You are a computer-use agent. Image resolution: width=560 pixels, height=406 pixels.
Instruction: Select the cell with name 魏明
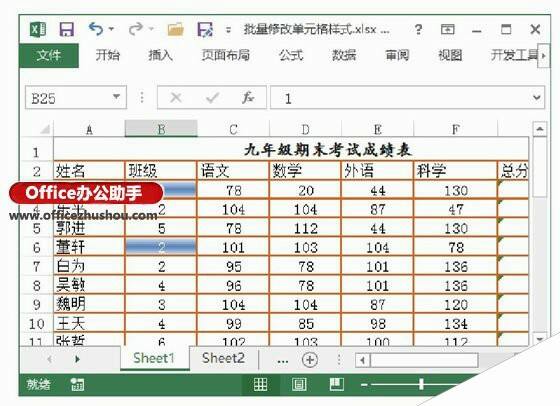click(x=89, y=305)
